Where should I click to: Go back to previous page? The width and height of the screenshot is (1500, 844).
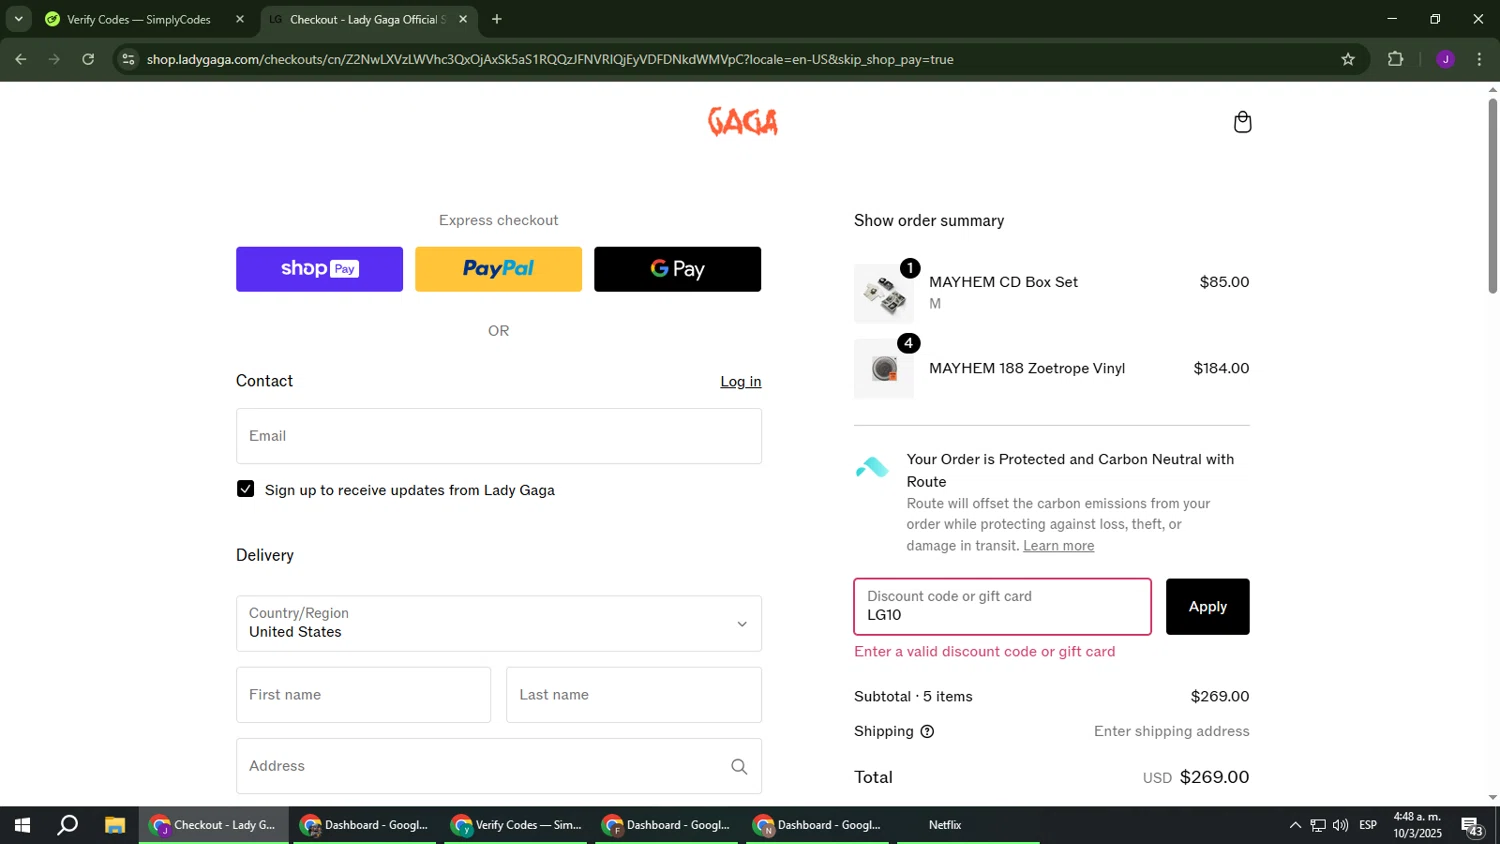tap(20, 60)
